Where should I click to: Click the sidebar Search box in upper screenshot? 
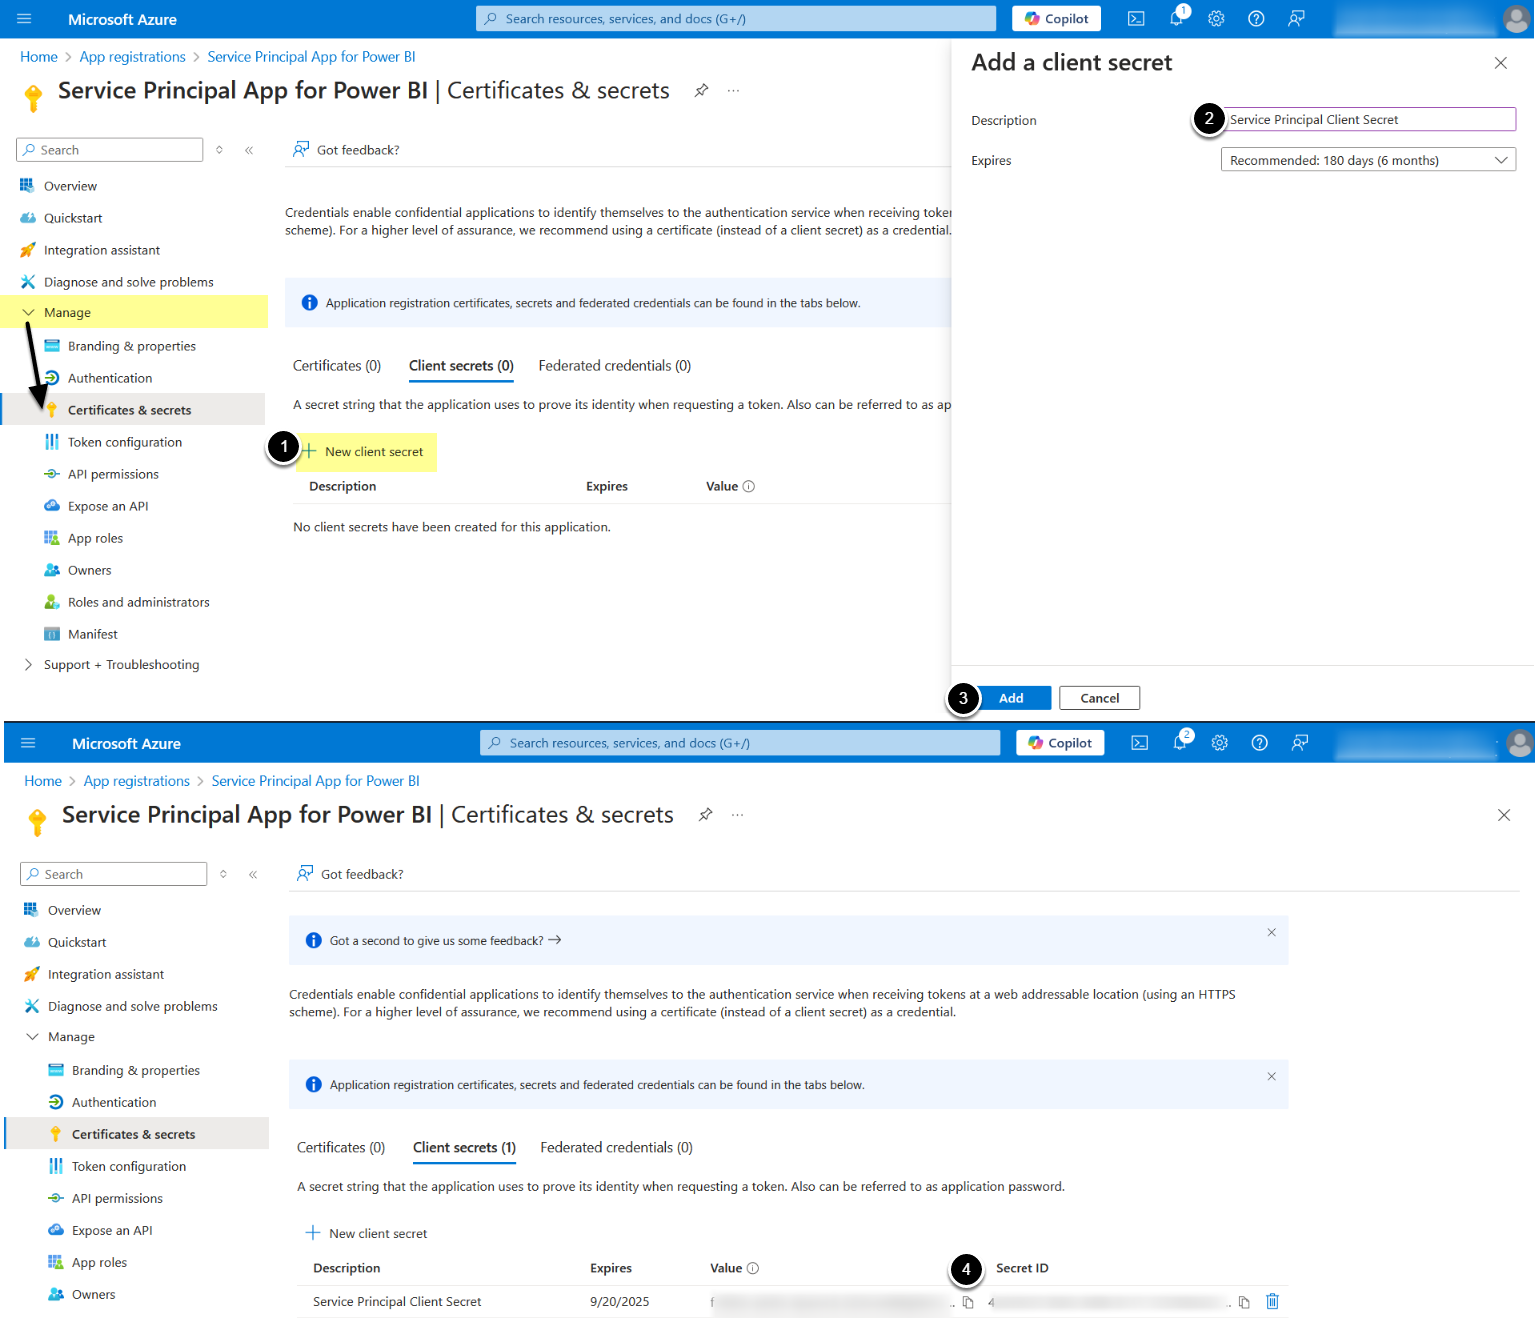tap(110, 150)
